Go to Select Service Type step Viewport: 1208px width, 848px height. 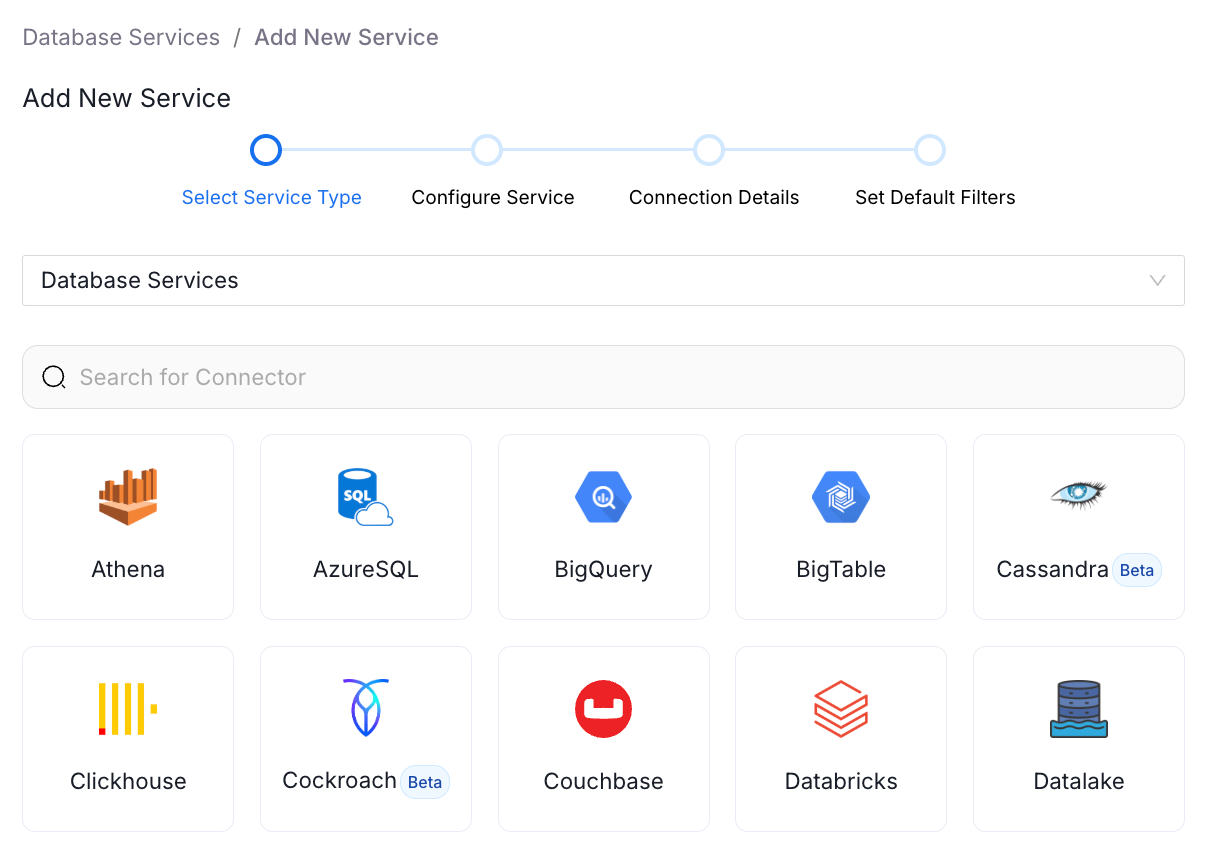(x=271, y=197)
